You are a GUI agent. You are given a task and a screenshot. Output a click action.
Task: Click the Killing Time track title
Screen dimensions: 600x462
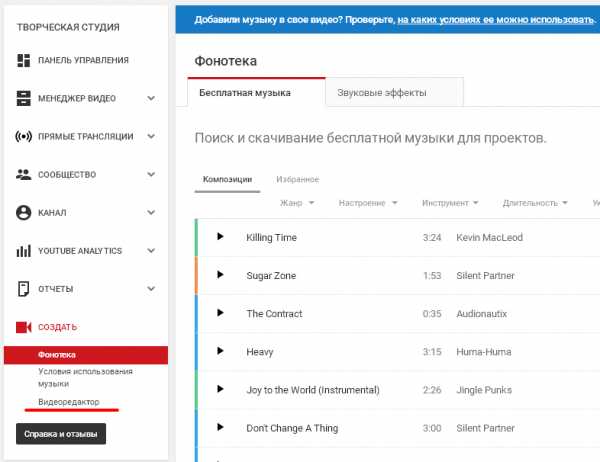pos(271,237)
